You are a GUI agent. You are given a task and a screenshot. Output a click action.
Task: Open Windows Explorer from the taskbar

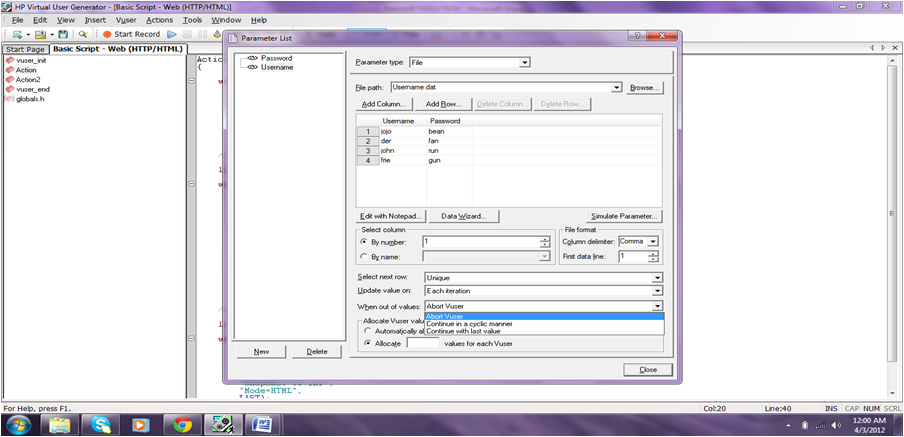point(59,425)
